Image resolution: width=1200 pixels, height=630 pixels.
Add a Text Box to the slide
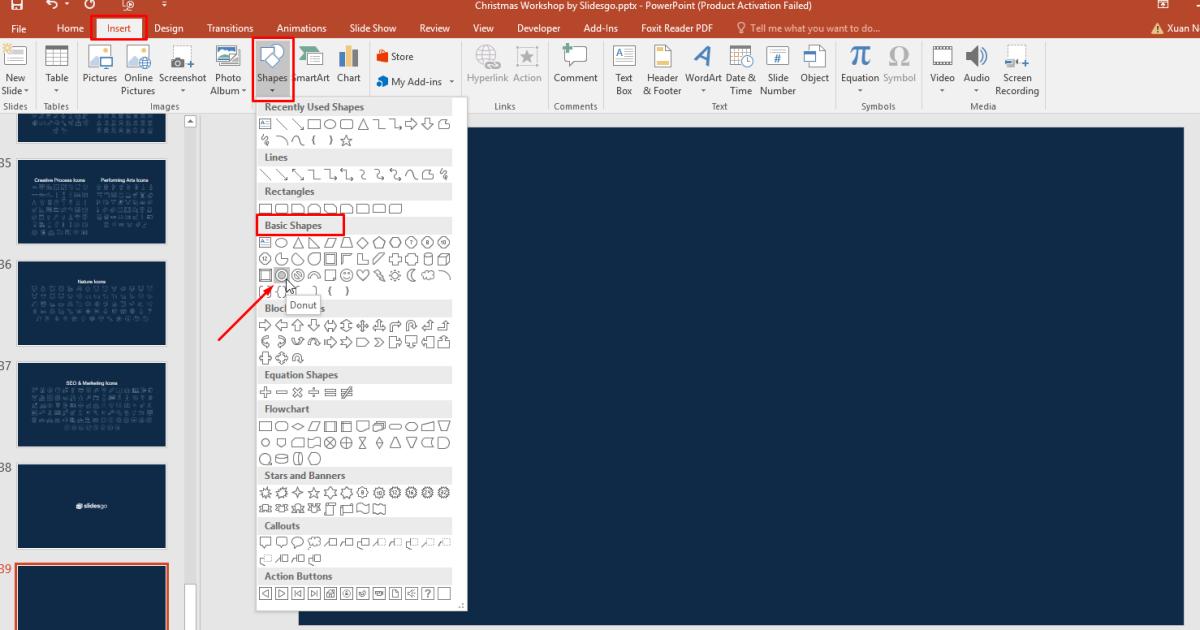pyautogui.click(x=624, y=70)
